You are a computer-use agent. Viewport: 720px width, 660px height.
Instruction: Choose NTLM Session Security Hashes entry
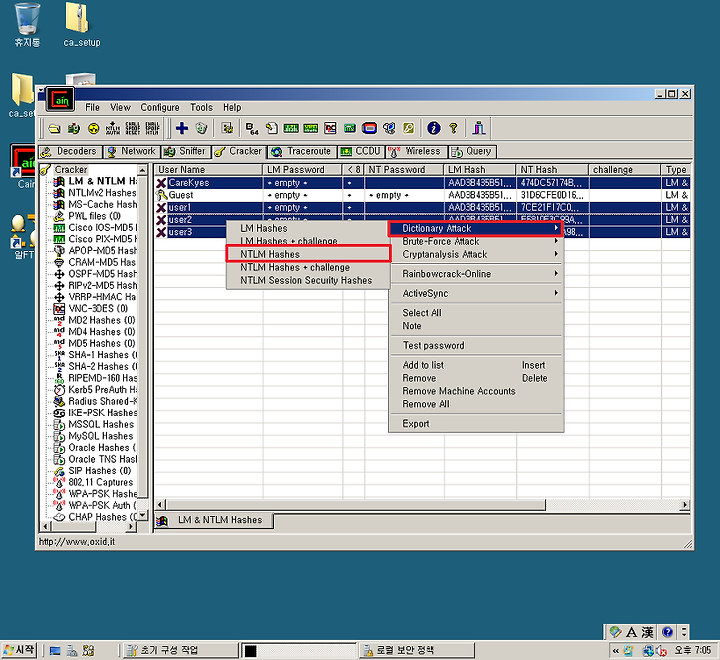click(308, 280)
